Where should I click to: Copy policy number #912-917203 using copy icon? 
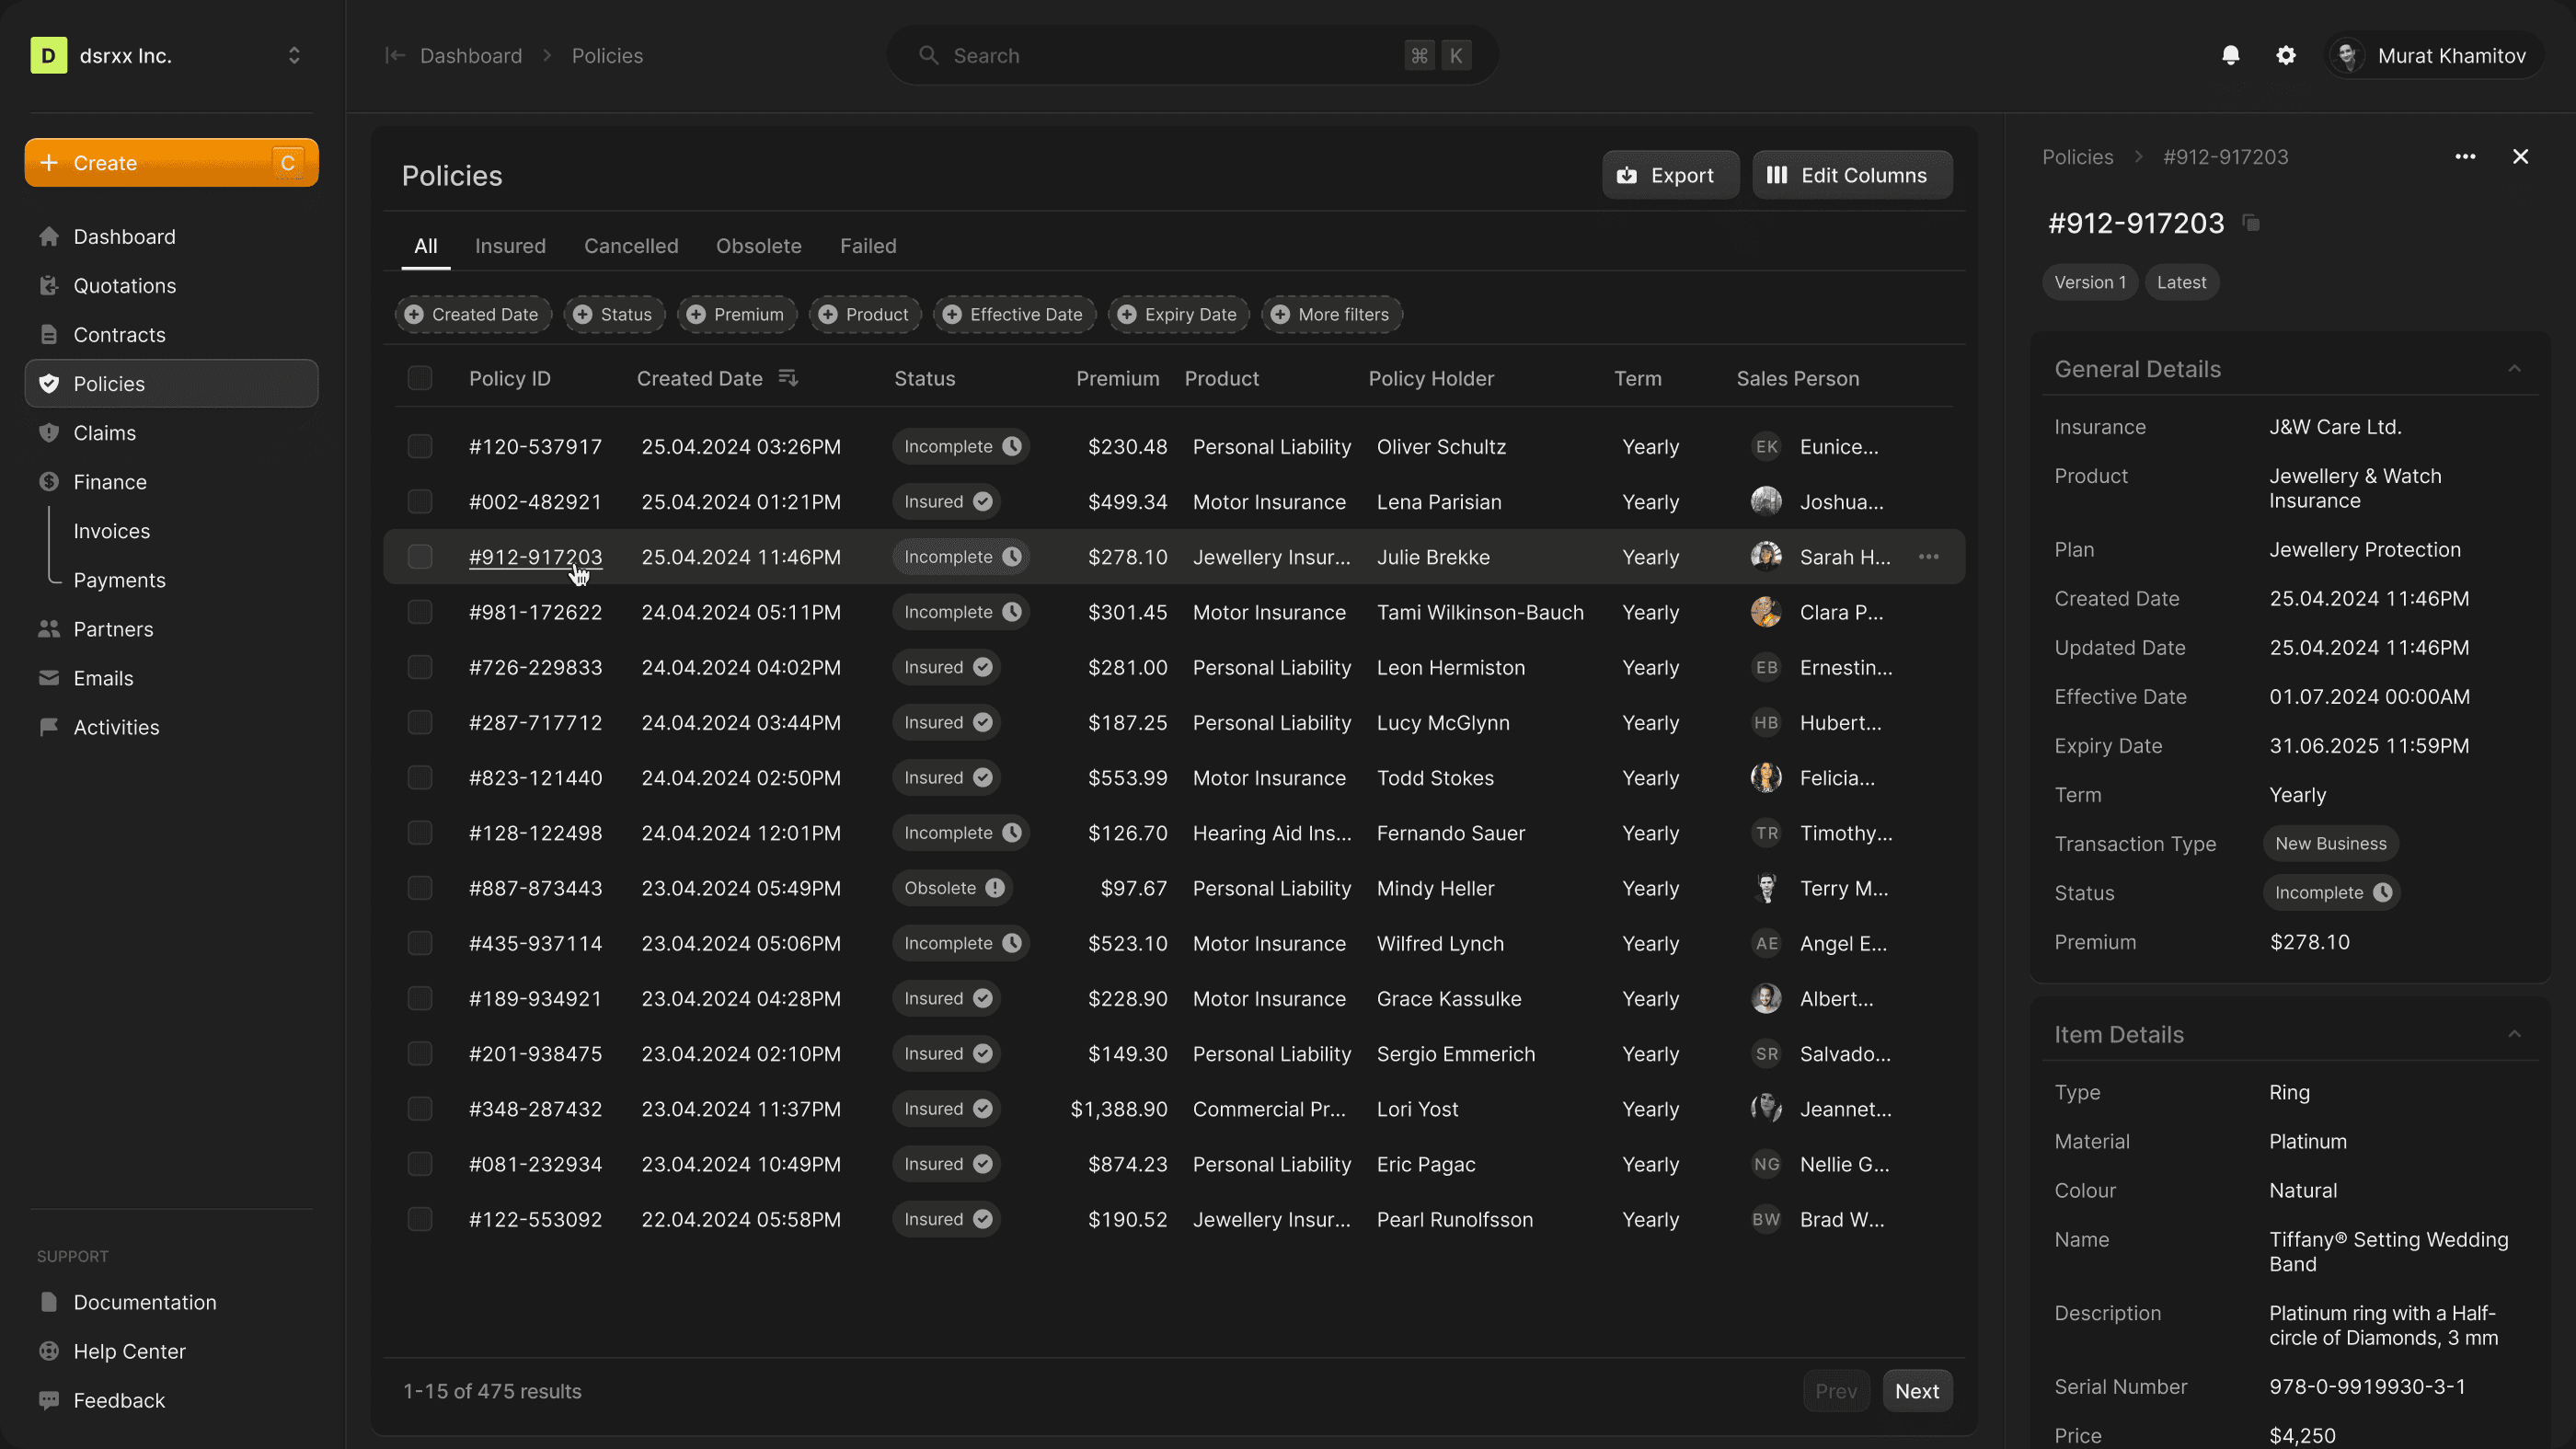tap(2251, 223)
